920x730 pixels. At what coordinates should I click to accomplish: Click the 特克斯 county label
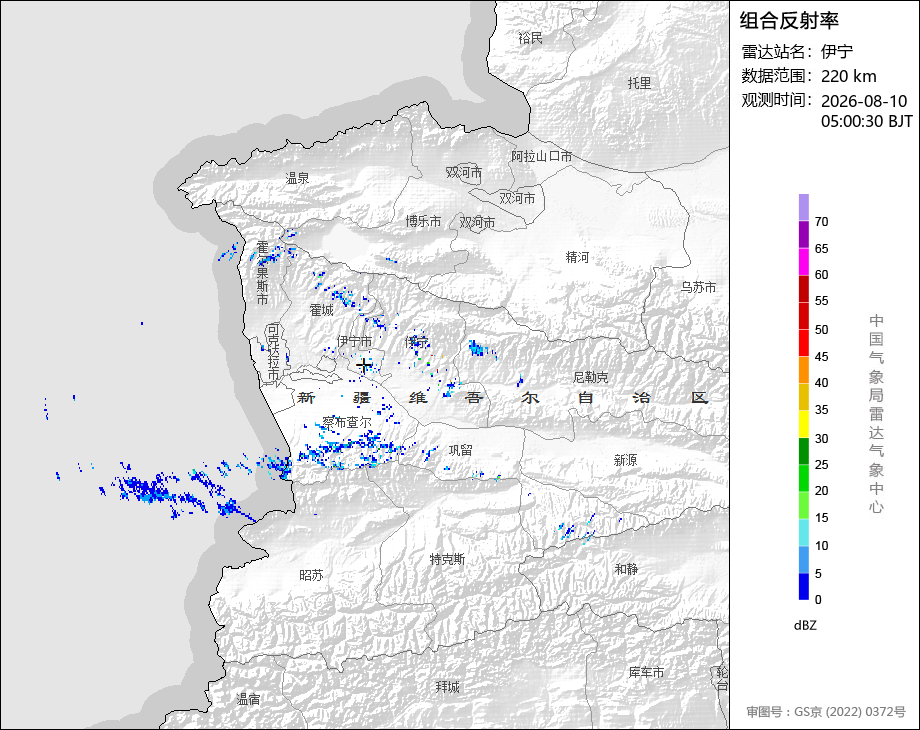(x=447, y=559)
